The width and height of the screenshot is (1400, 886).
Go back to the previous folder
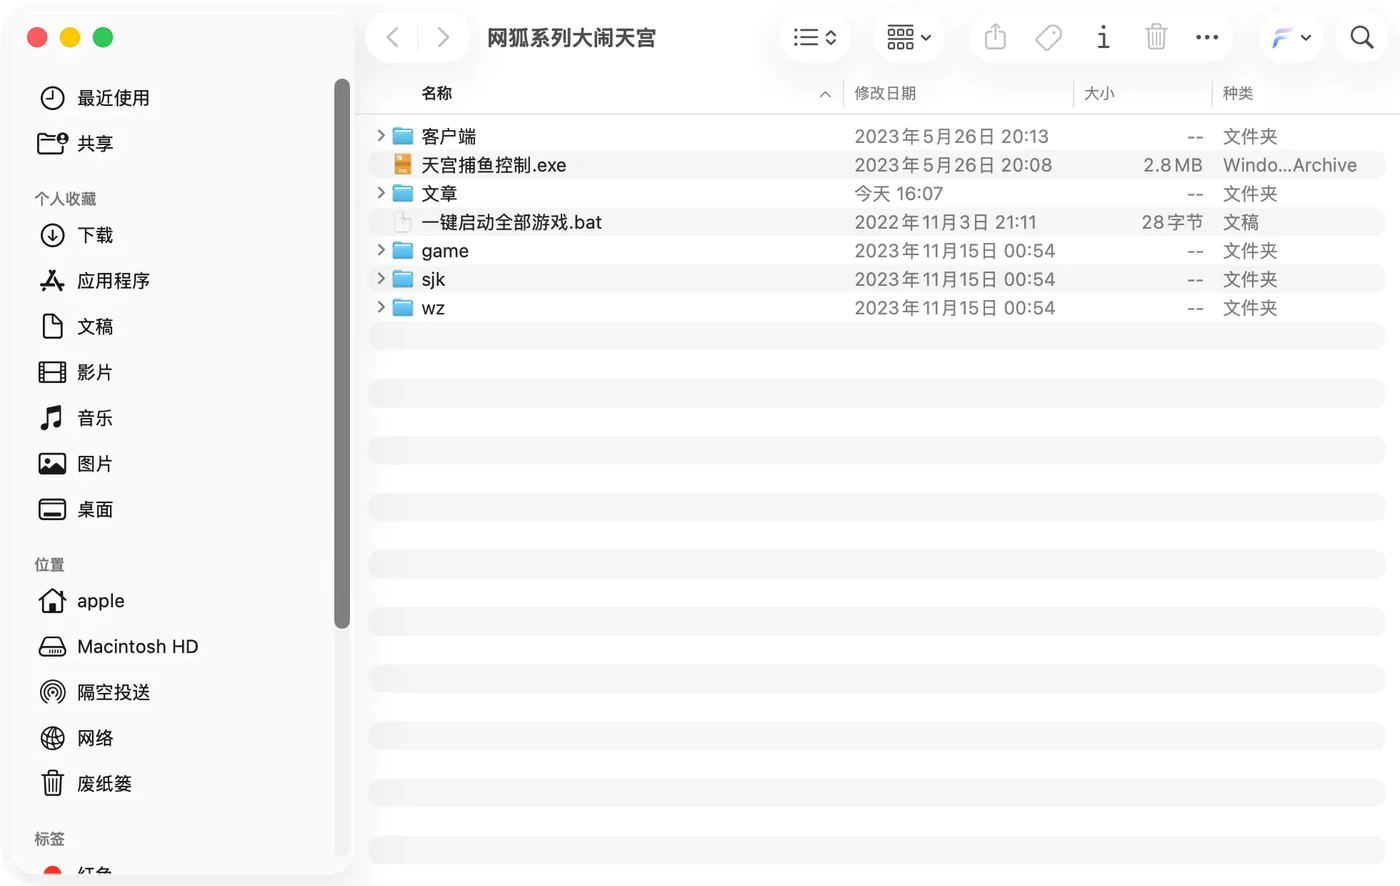click(392, 38)
